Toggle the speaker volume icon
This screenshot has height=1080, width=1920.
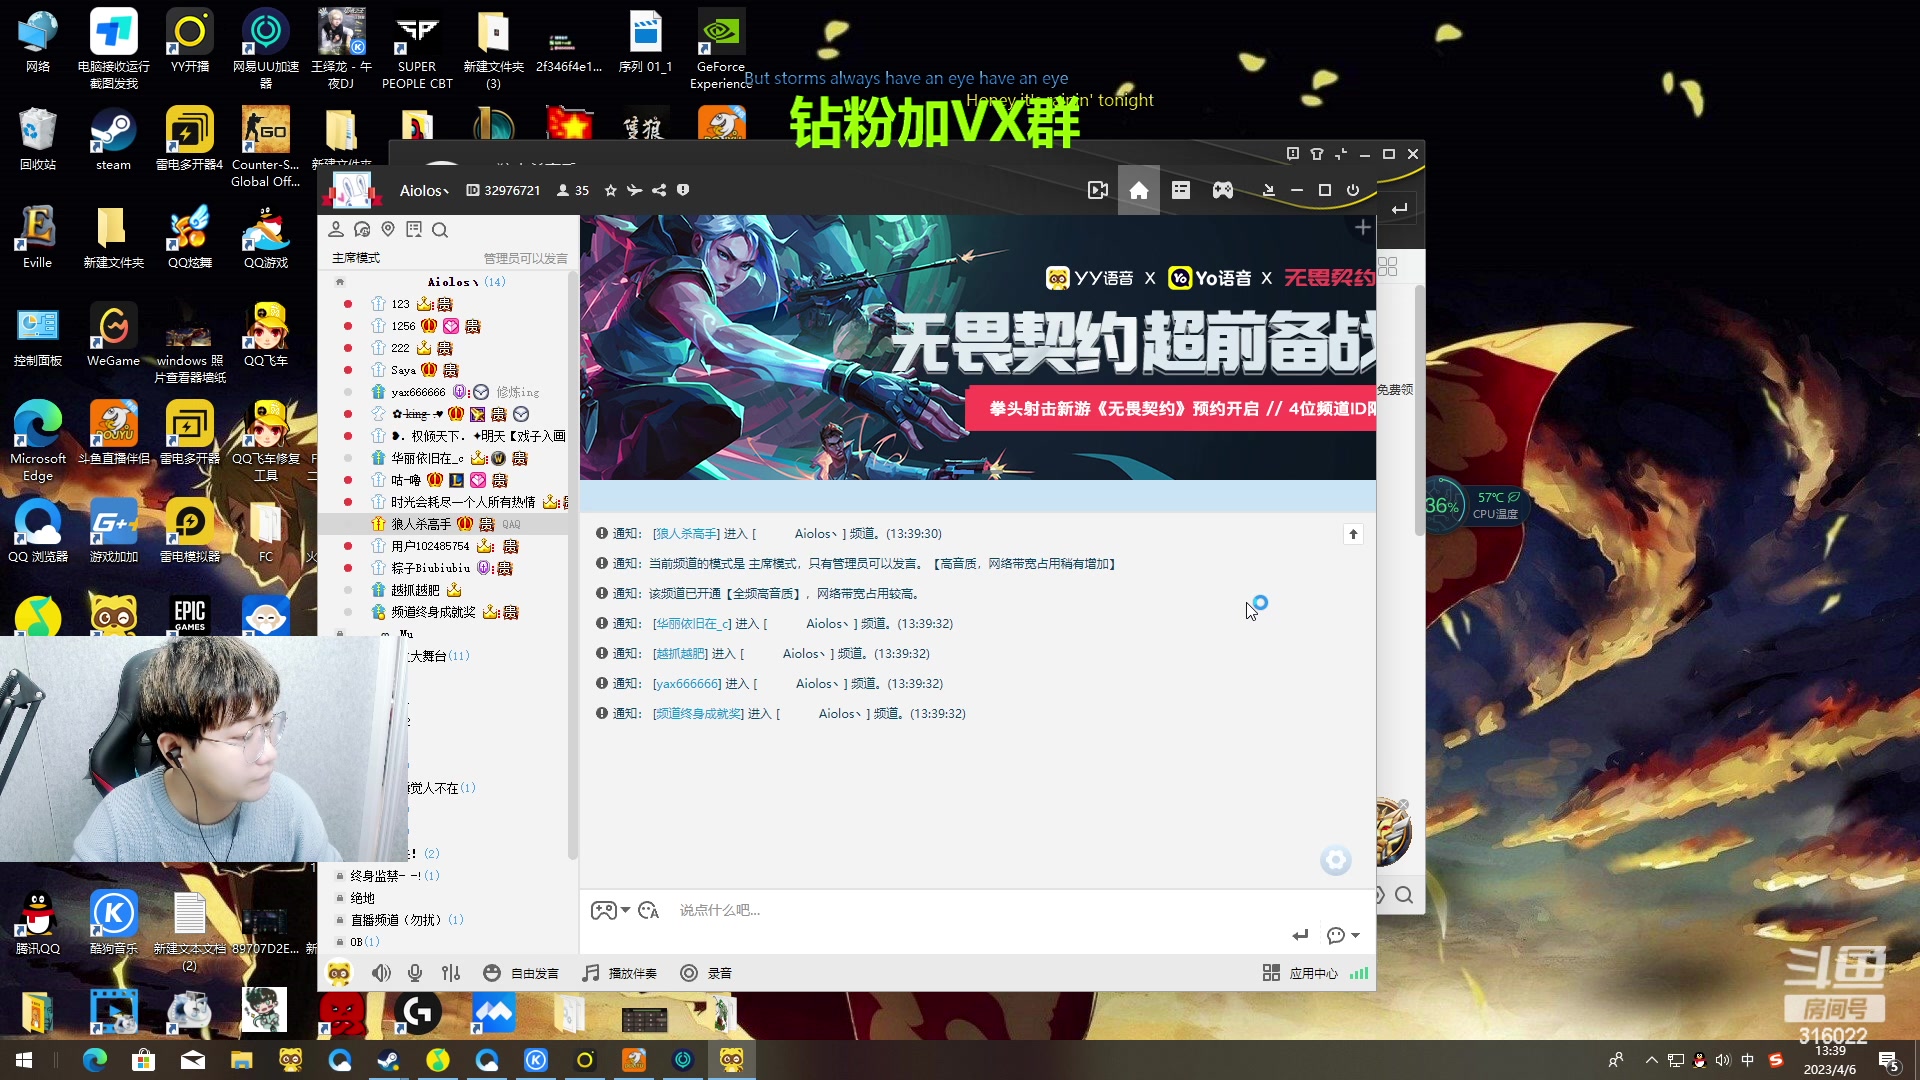click(x=381, y=973)
